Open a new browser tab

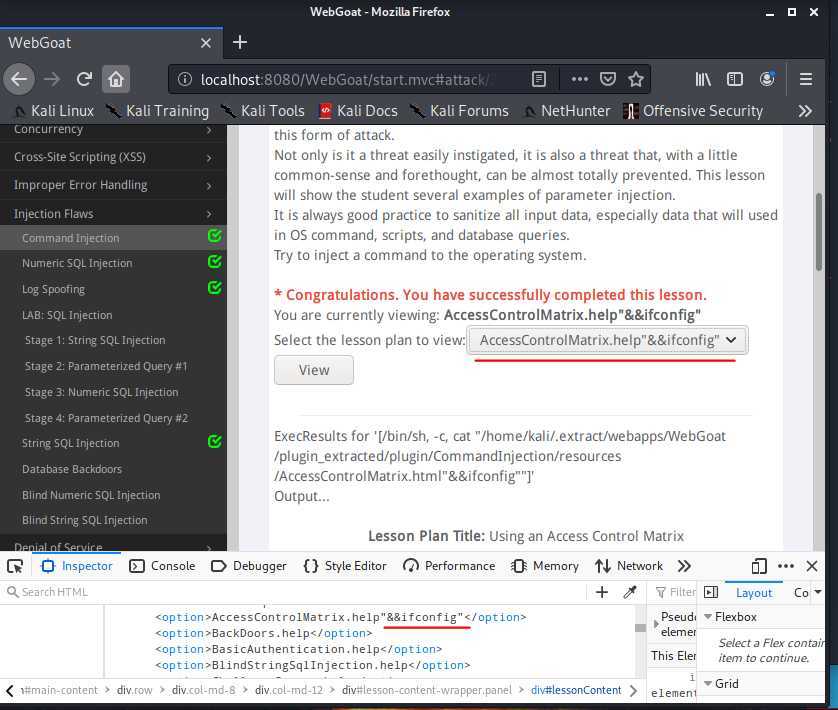click(x=240, y=42)
